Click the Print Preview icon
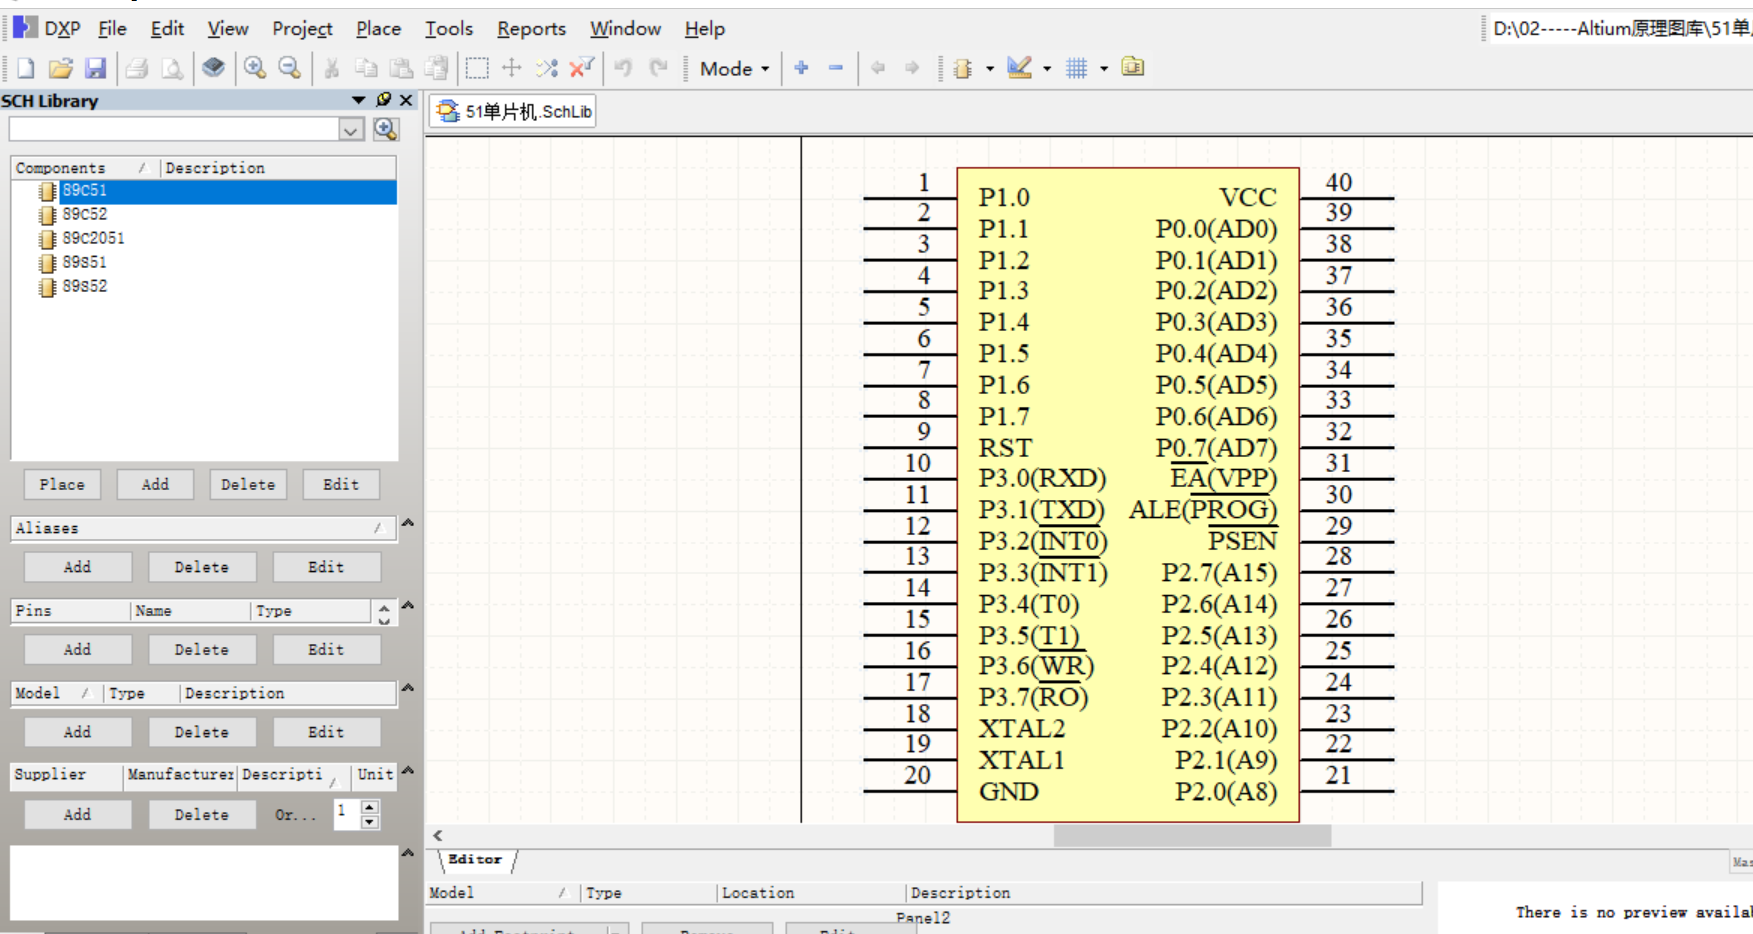 coord(172,68)
